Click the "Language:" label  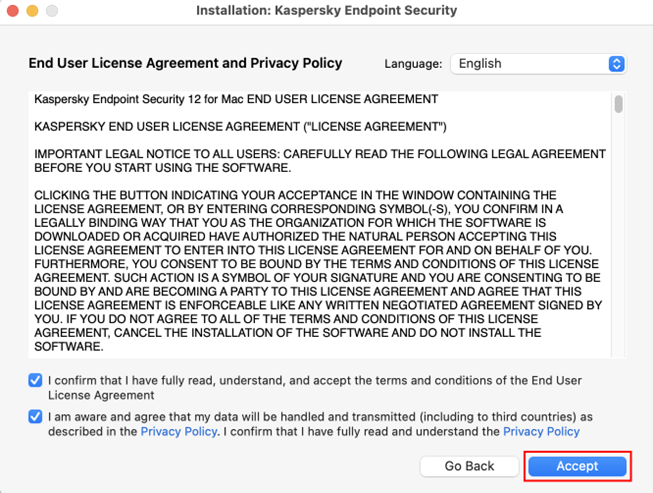pos(413,64)
